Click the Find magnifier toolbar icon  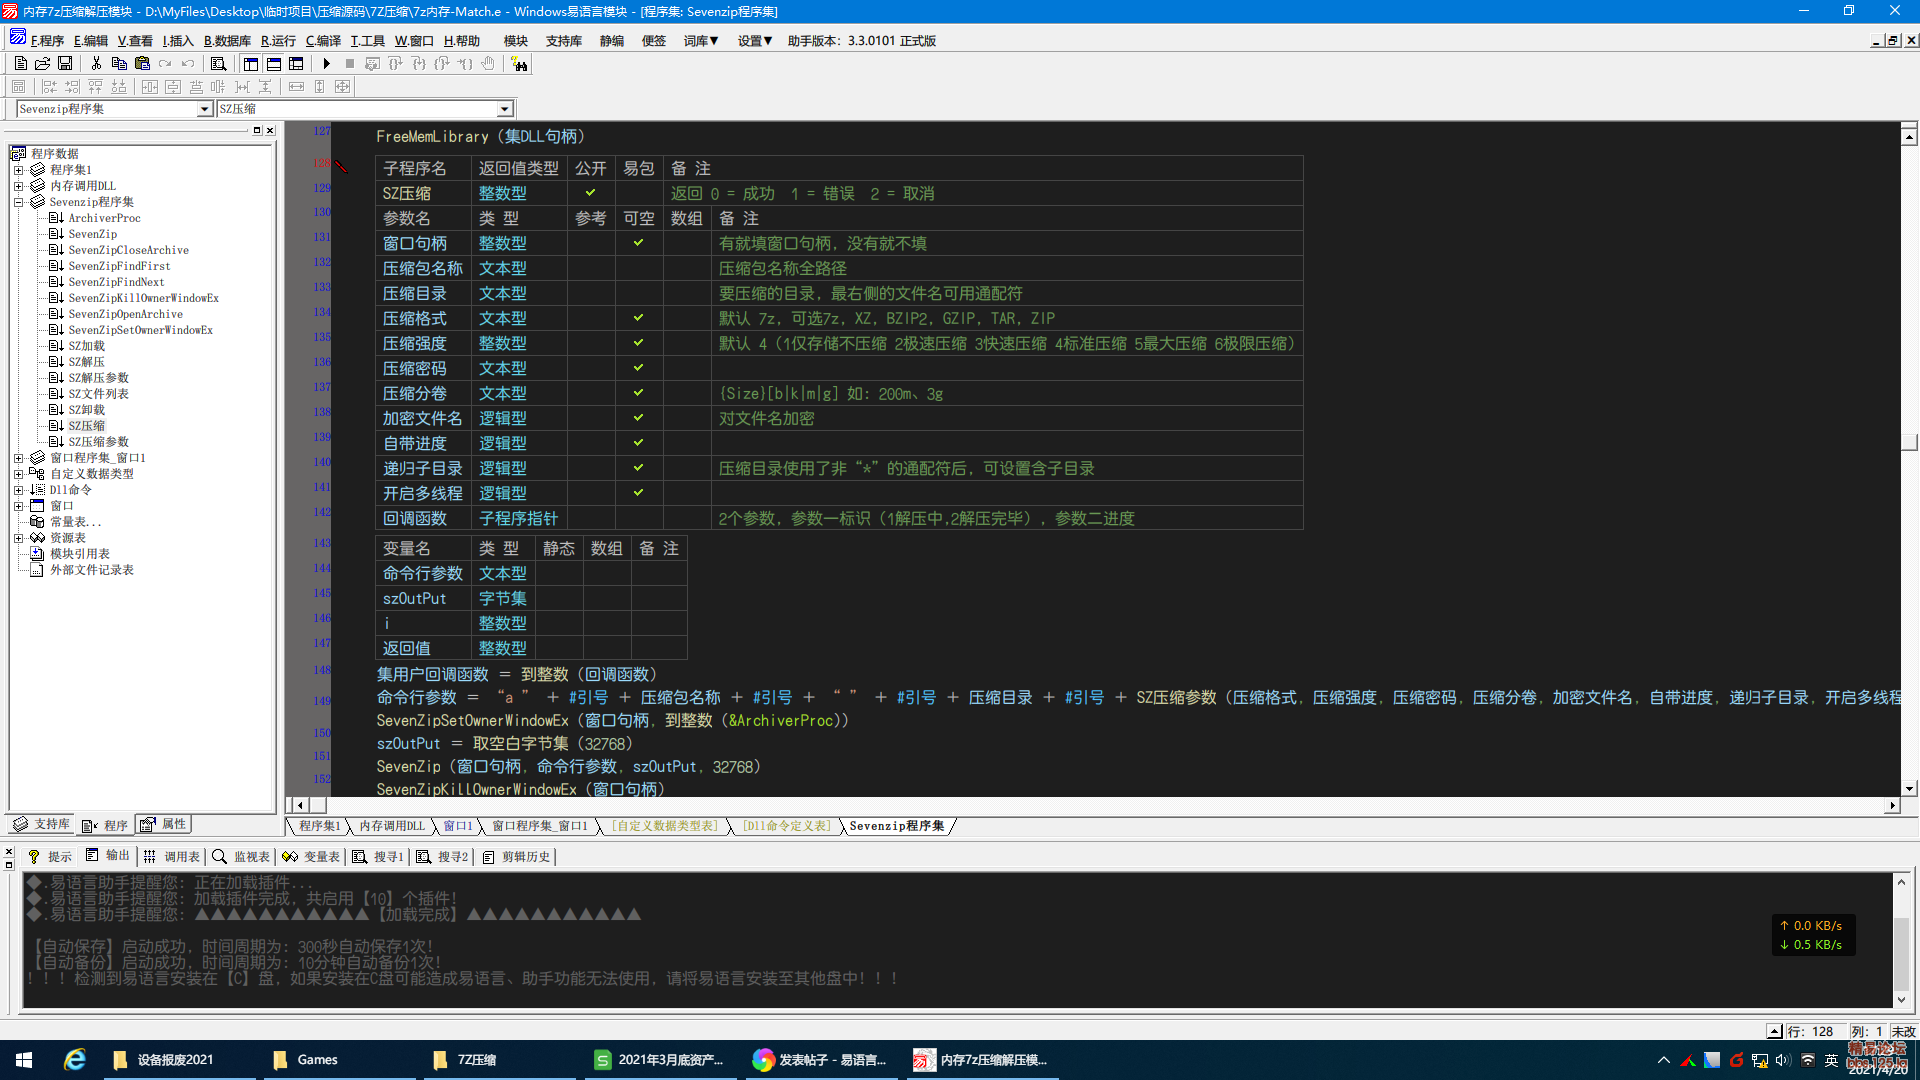218,63
